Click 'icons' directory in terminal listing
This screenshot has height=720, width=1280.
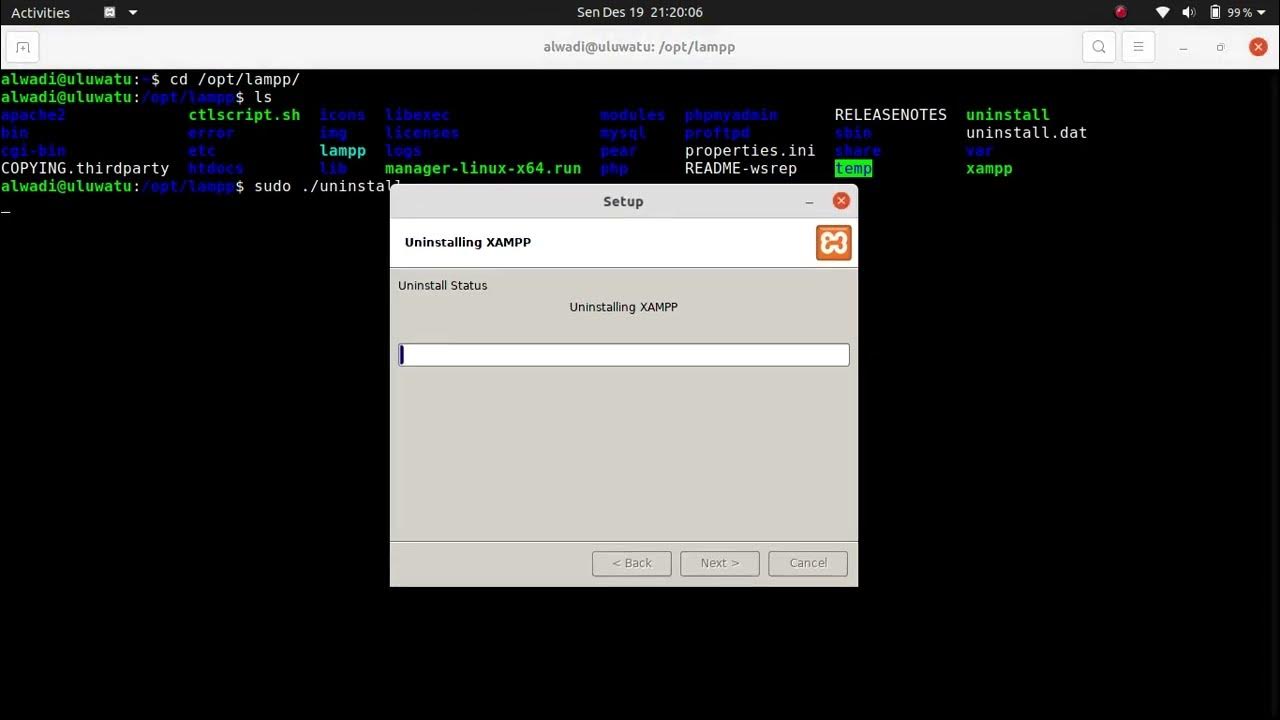[343, 115]
